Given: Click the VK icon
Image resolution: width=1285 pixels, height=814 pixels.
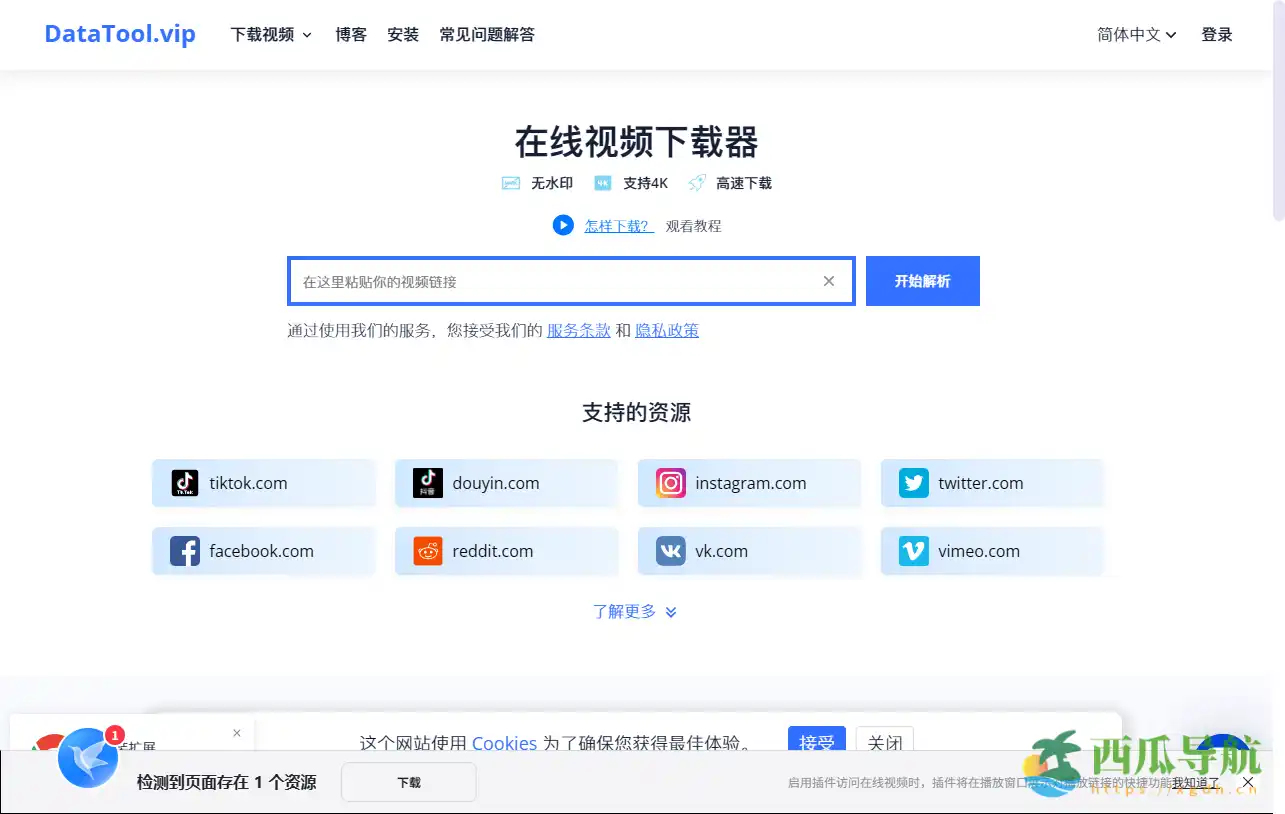Looking at the screenshot, I should point(670,551).
